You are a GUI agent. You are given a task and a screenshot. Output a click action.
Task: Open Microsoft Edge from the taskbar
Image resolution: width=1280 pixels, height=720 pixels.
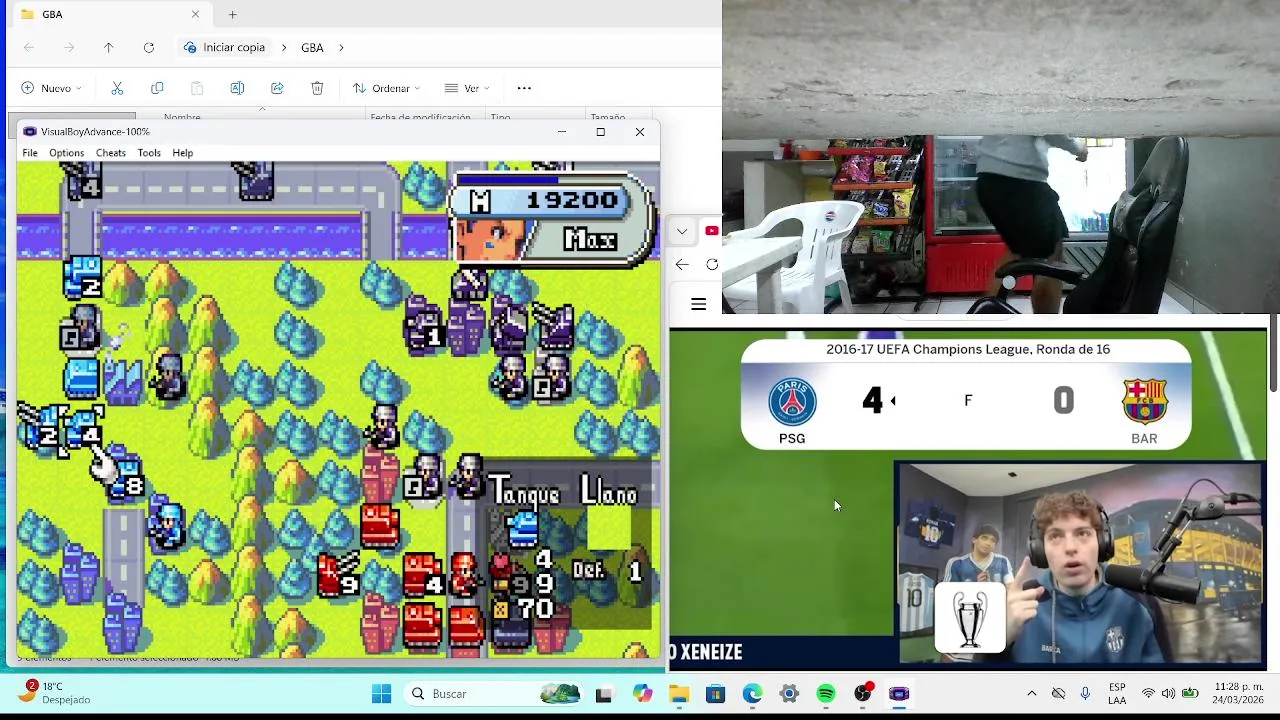pyautogui.click(x=752, y=693)
